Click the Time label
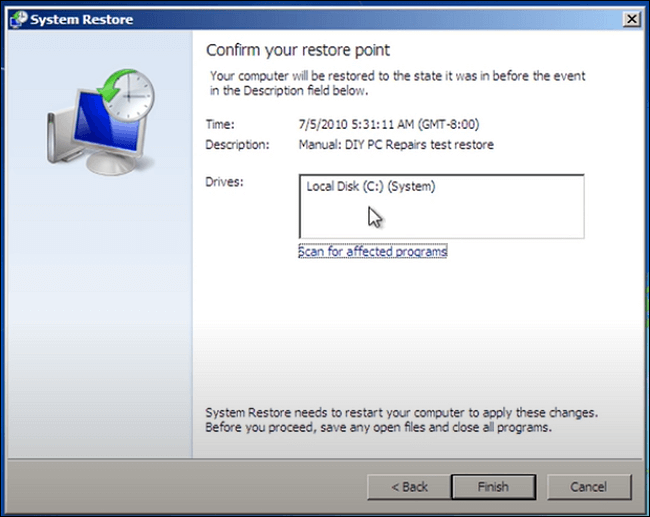The width and height of the screenshot is (650, 517). pyautogui.click(x=221, y=125)
